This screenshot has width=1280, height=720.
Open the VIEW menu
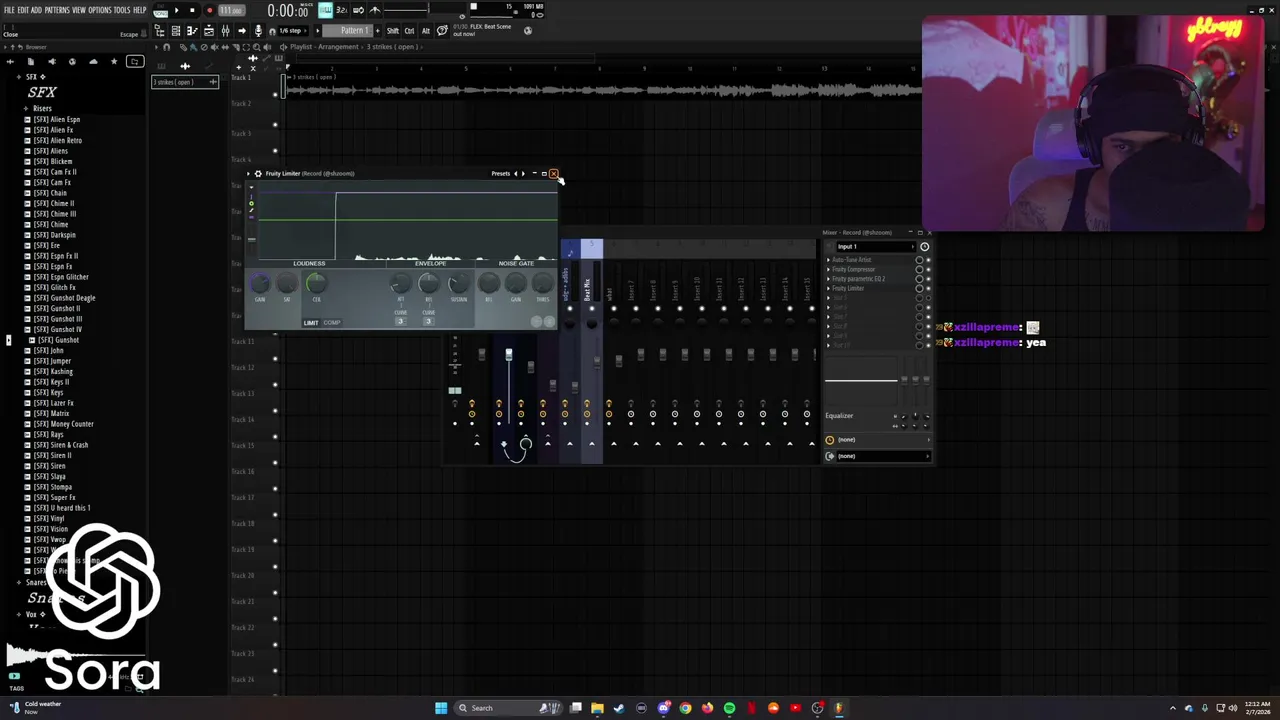[x=79, y=10]
